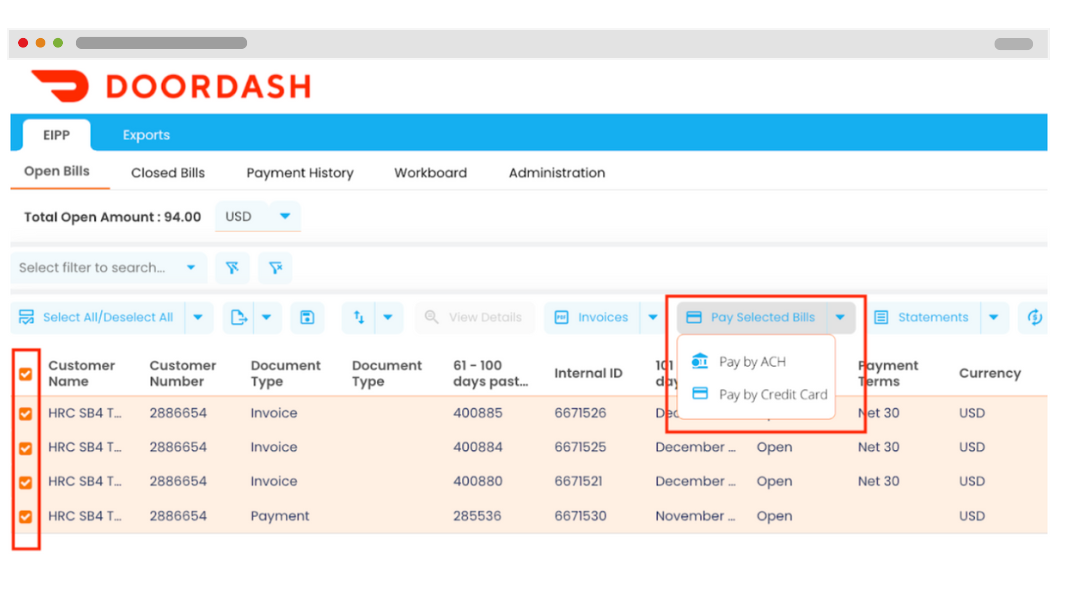Click the Statements document icon
The width and height of the screenshot is (1080, 600).
tap(881, 318)
